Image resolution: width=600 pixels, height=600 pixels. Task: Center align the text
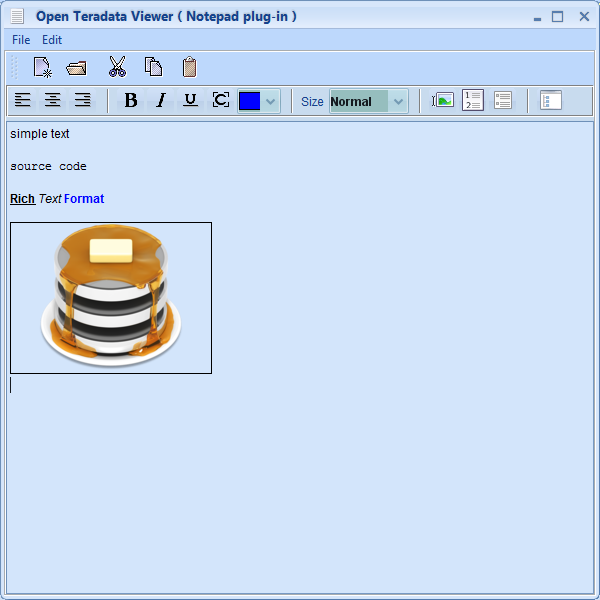coord(53,101)
